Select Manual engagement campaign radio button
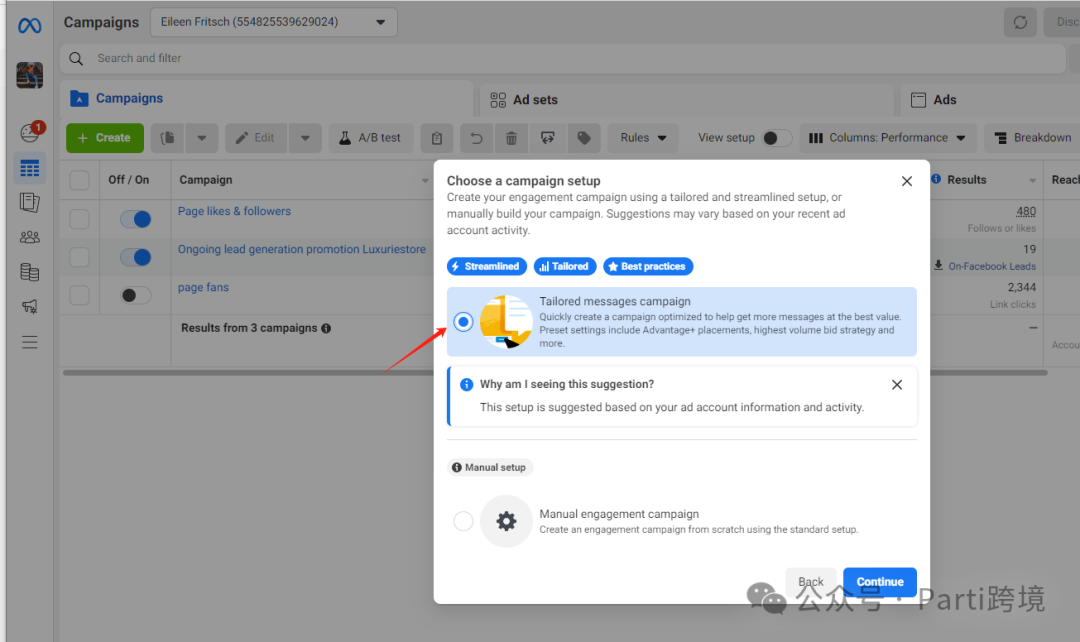This screenshot has width=1080, height=642. [463, 521]
